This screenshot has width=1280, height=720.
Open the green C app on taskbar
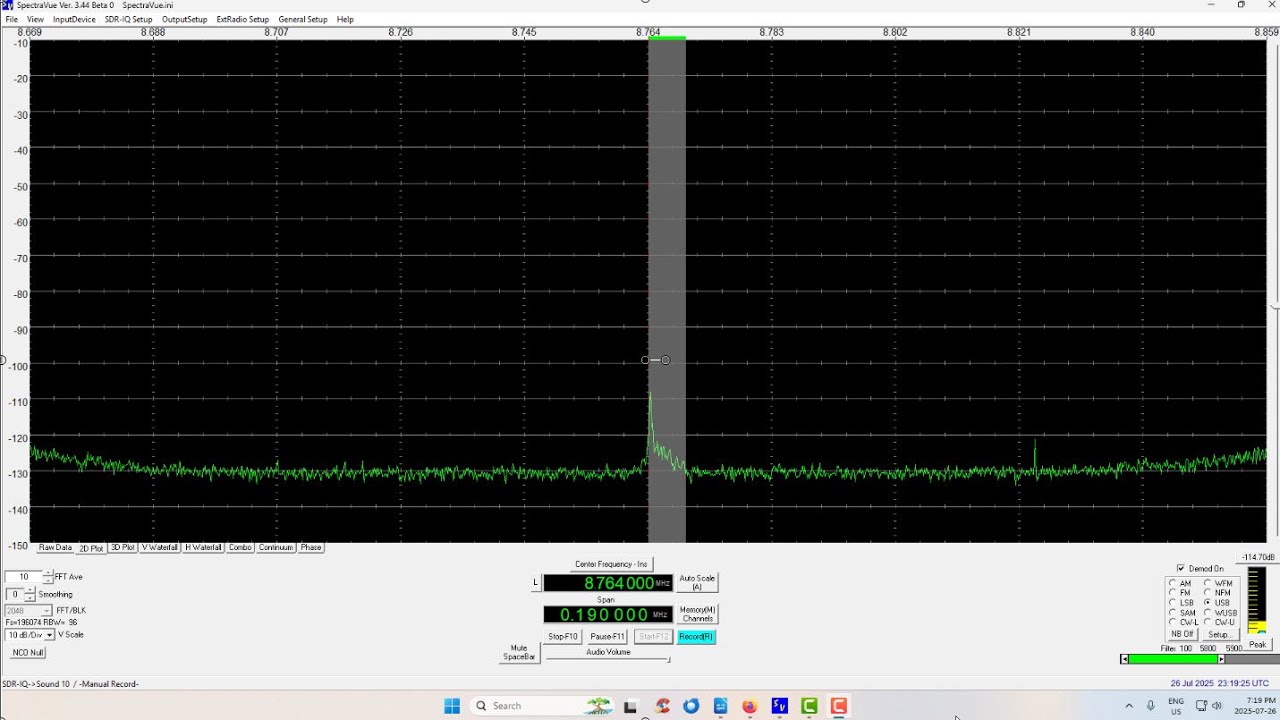click(x=809, y=706)
